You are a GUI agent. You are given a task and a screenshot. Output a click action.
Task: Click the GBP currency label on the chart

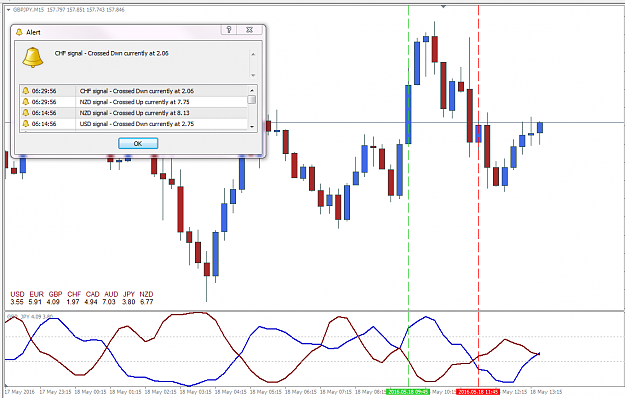pyautogui.click(x=55, y=294)
